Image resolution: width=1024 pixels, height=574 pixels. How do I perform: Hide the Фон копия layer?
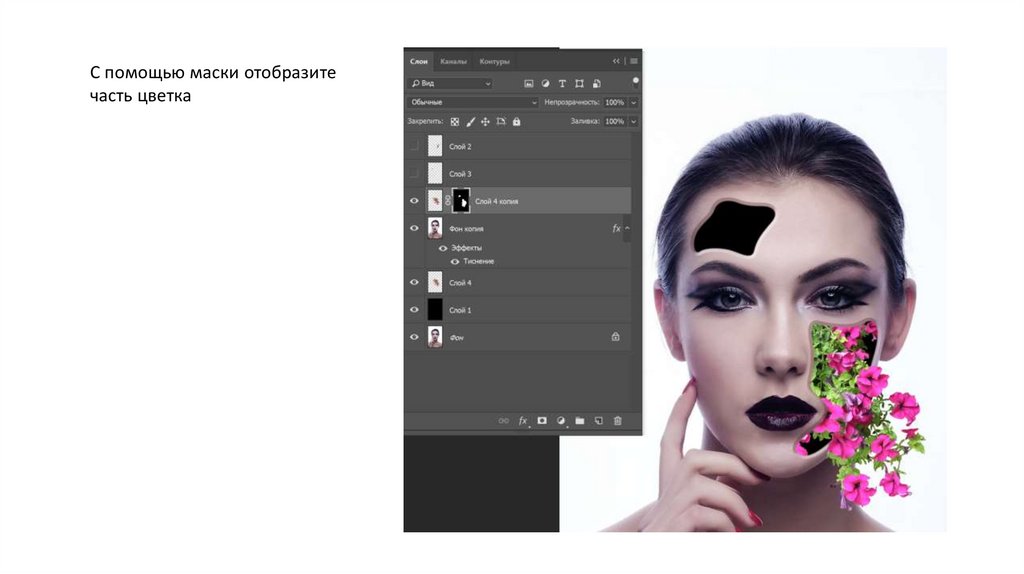point(414,229)
